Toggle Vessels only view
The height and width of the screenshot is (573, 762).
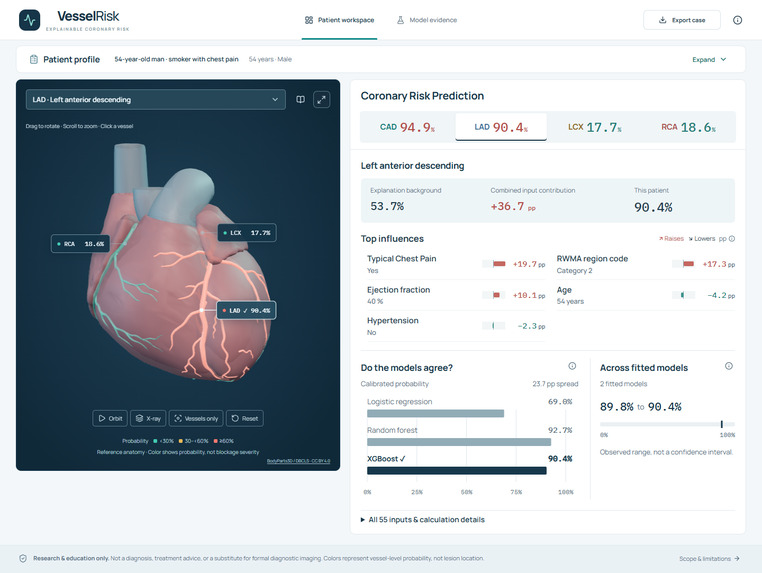pos(196,418)
